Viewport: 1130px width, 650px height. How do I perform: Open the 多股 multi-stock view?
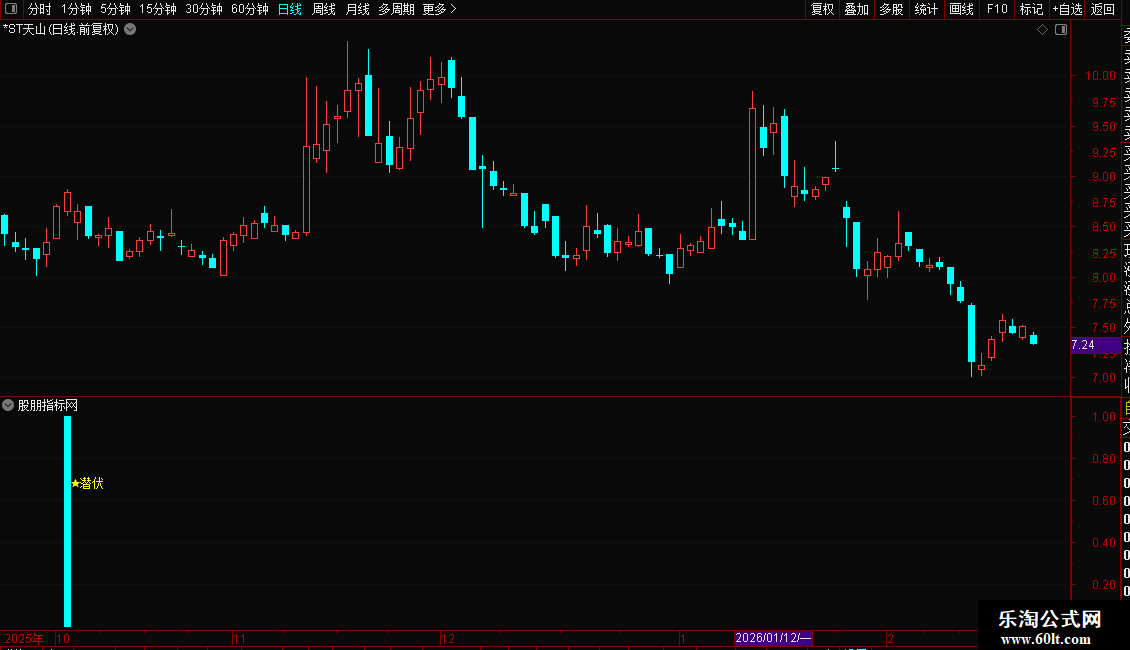pyautogui.click(x=891, y=9)
